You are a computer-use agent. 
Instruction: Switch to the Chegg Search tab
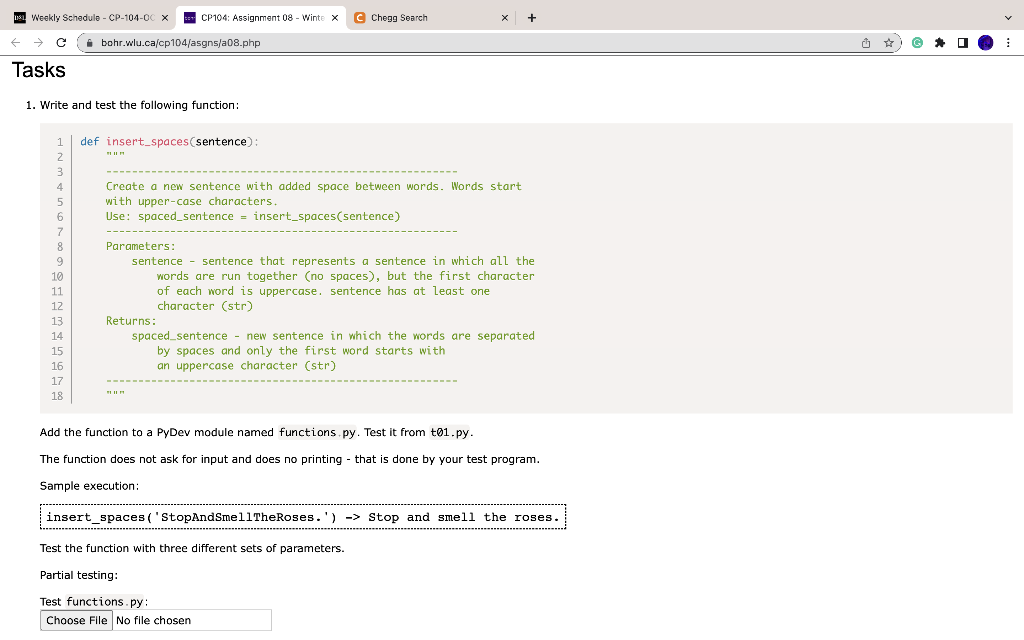tap(420, 17)
